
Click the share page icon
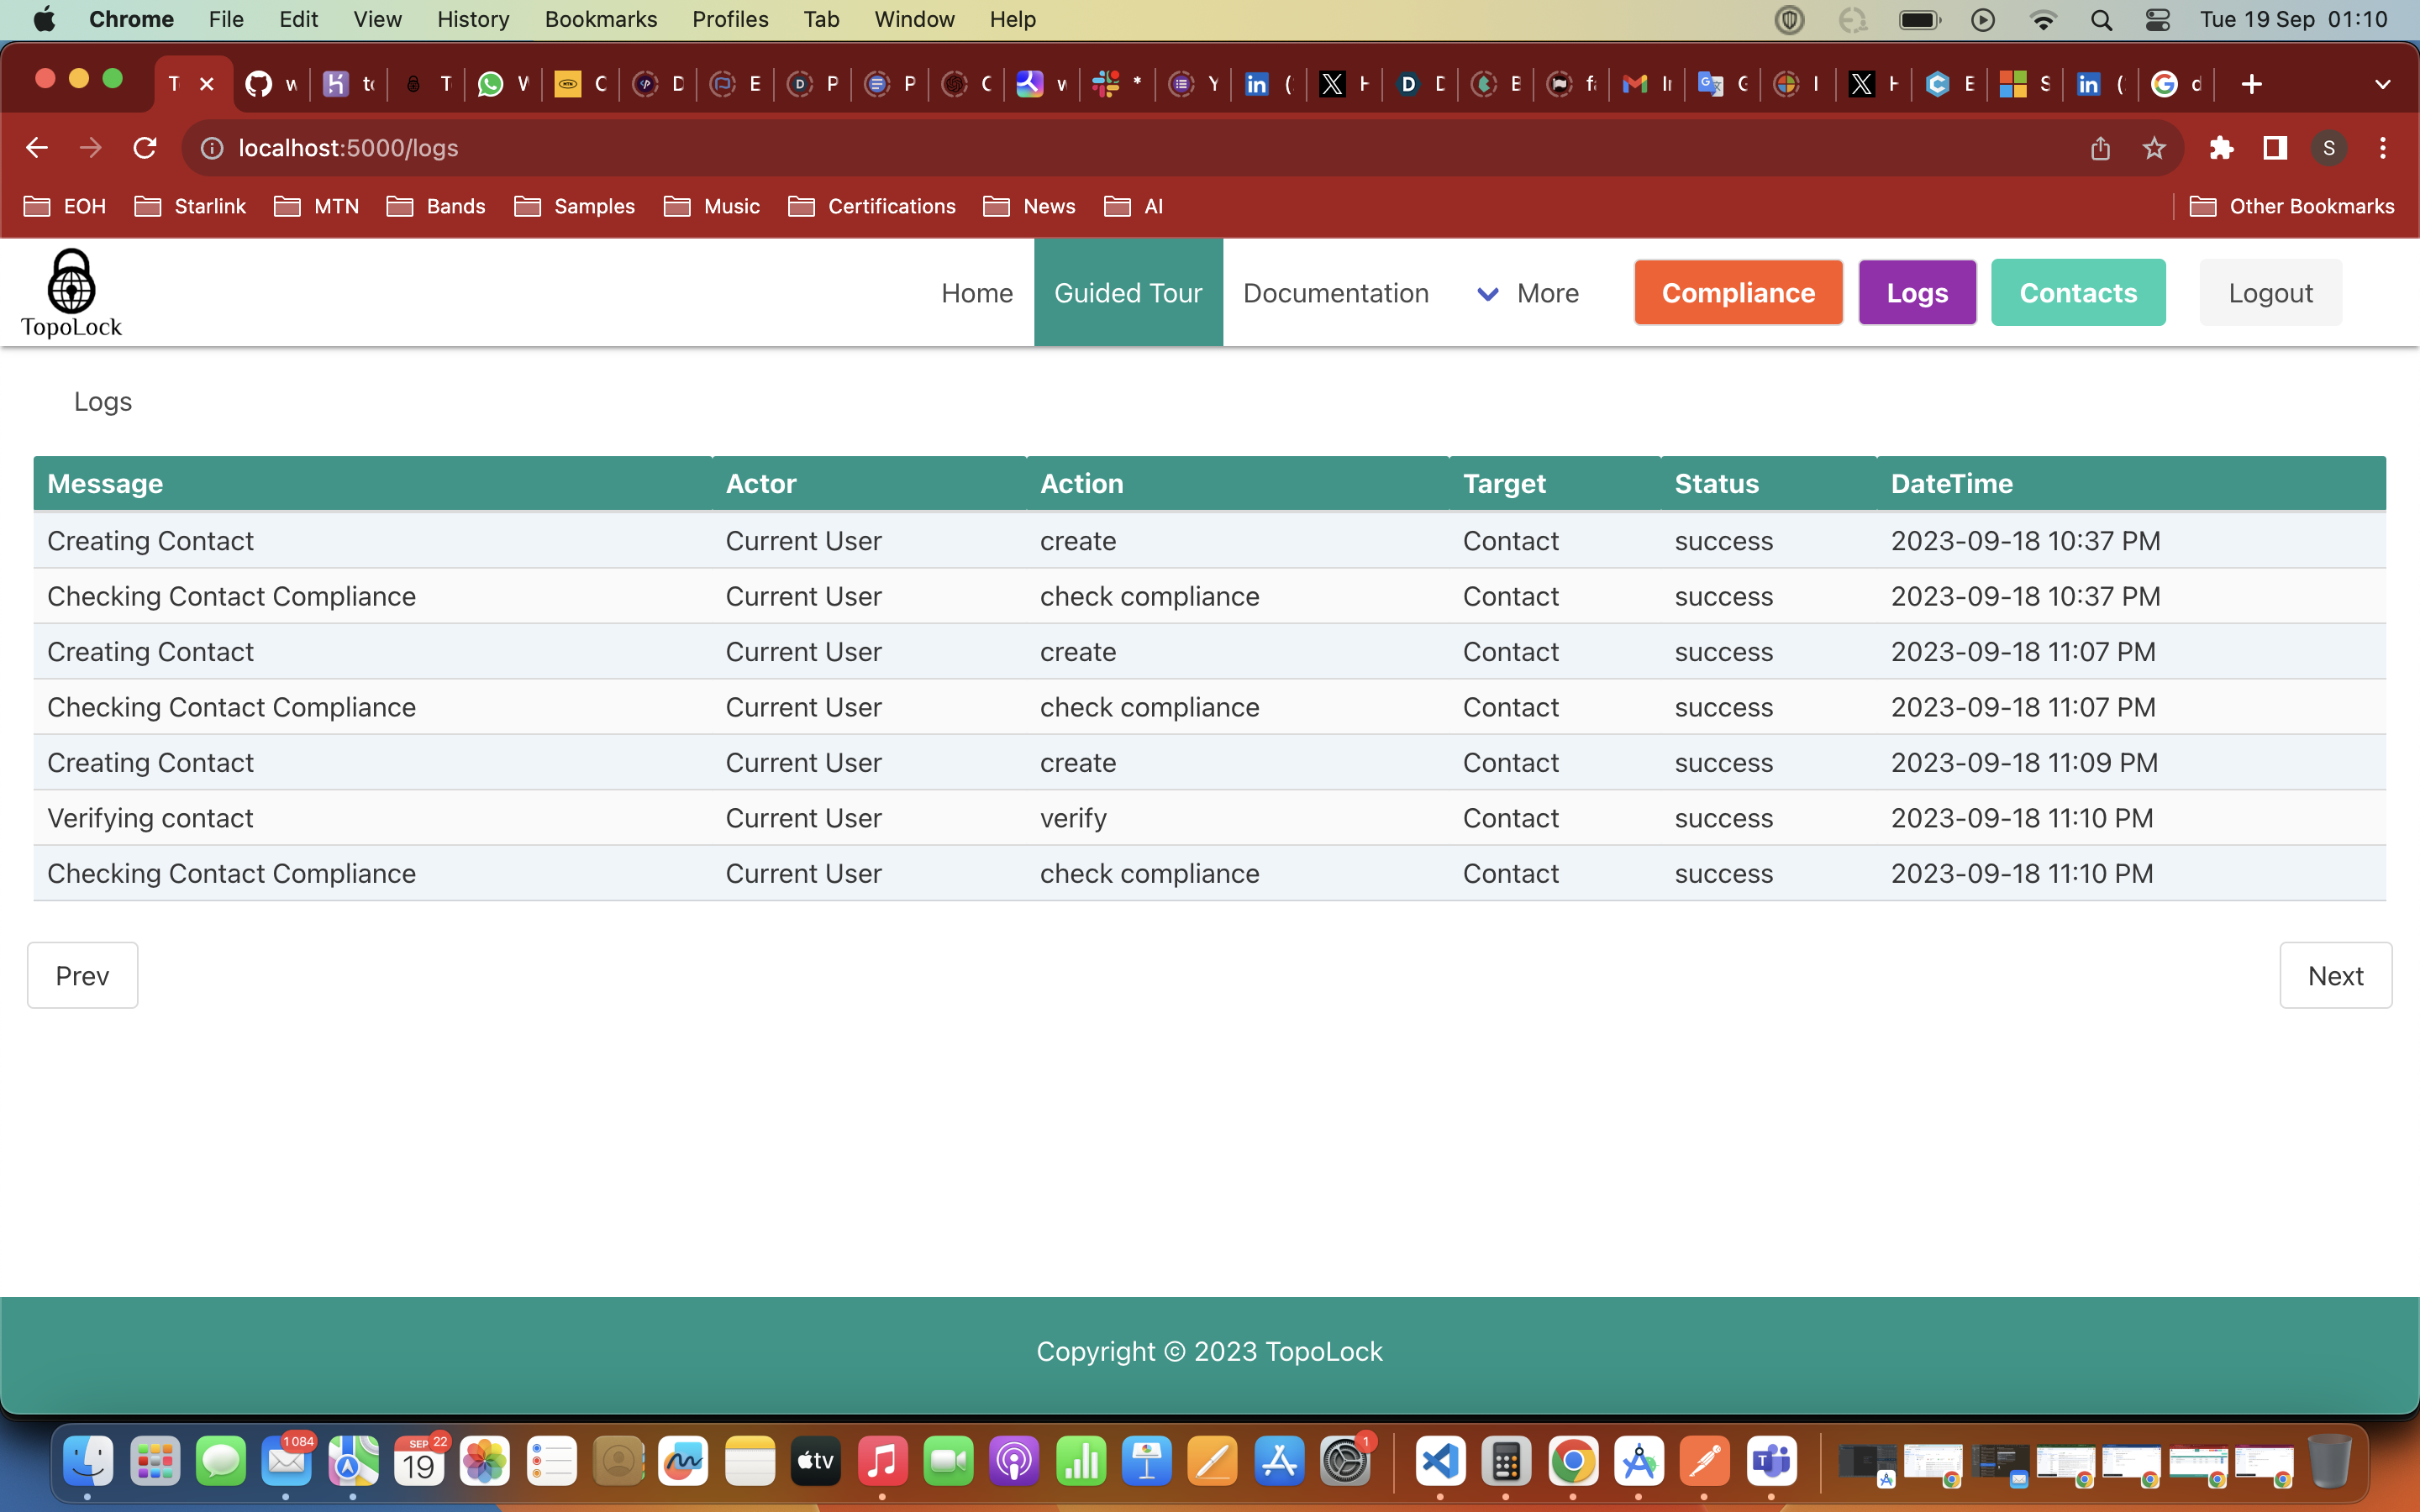click(2100, 148)
